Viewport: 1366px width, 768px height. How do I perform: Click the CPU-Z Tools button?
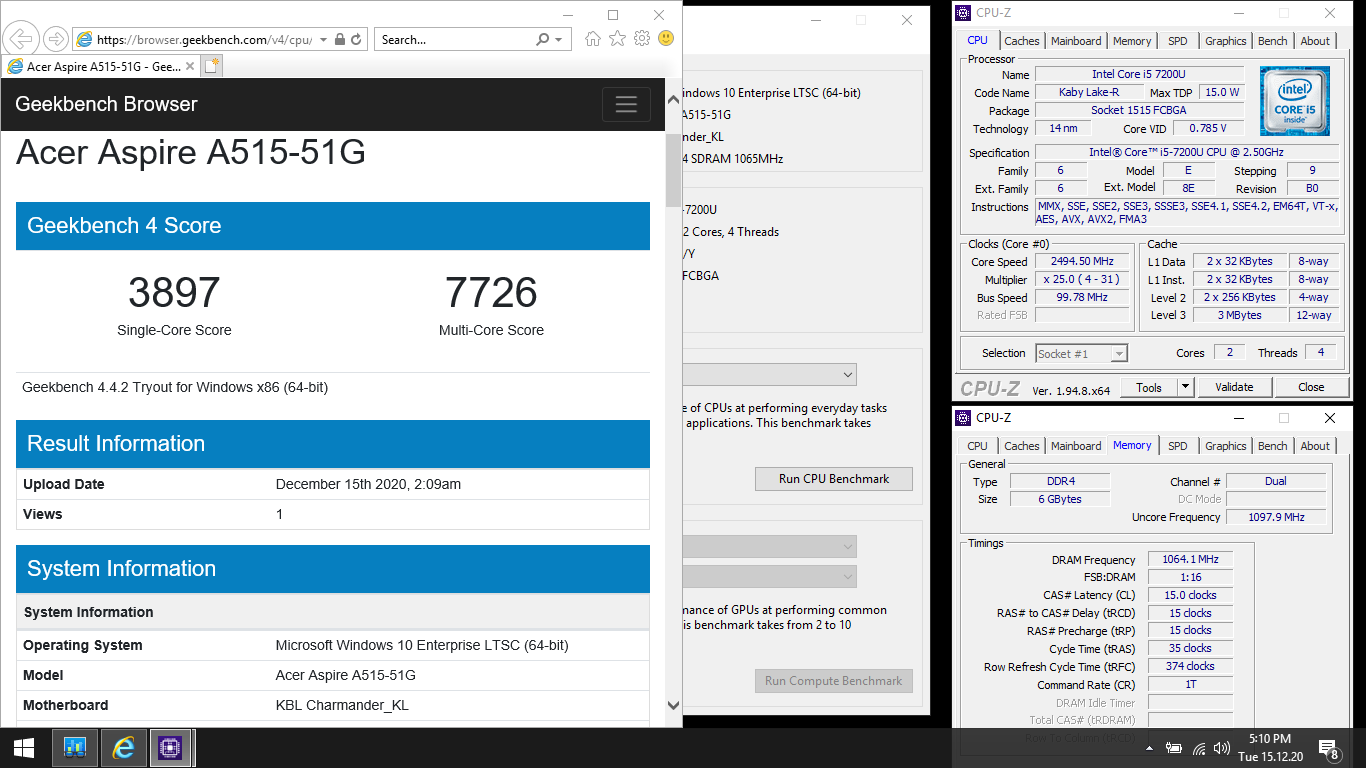[x=1149, y=387]
